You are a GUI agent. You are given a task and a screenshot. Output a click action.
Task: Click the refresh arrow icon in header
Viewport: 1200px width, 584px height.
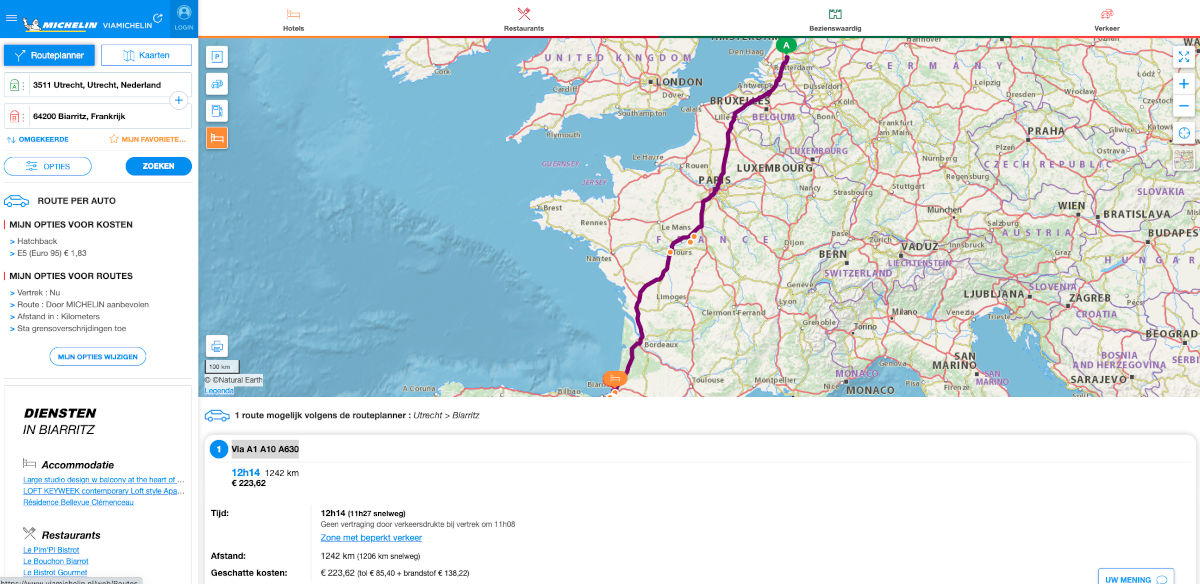tap(158, 18)
